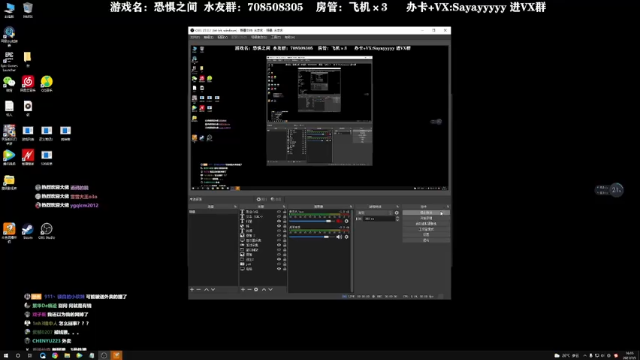The width and height of the screenshot is (640, 360).
Task: Click the Filters button above the Sources dock
Action: [276, 199]
